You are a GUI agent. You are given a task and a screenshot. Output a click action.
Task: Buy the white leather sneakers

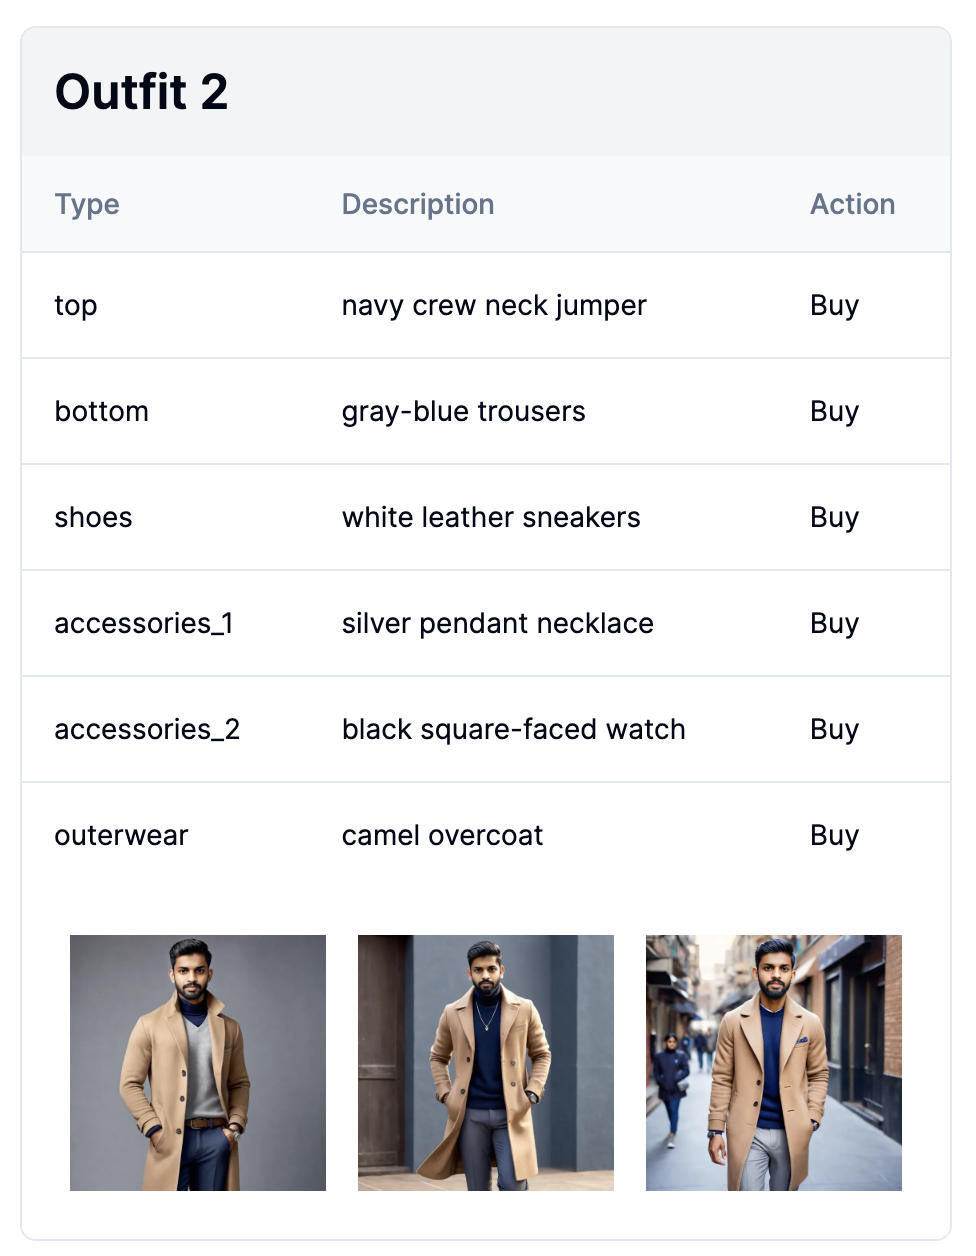pos(834,518)
